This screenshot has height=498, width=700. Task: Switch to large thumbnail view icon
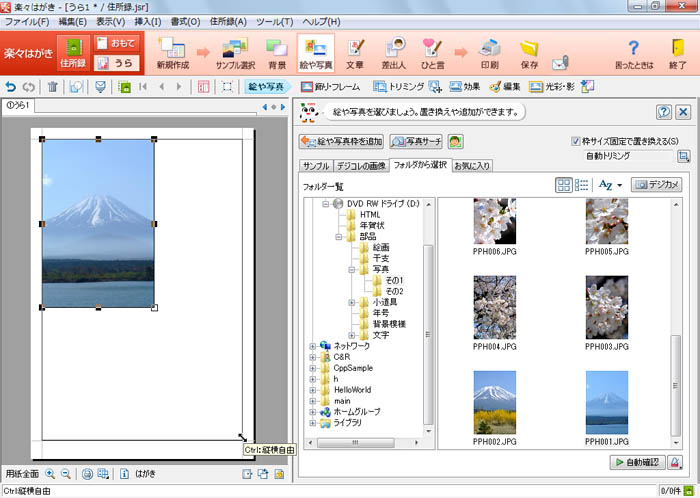[563, 185]
